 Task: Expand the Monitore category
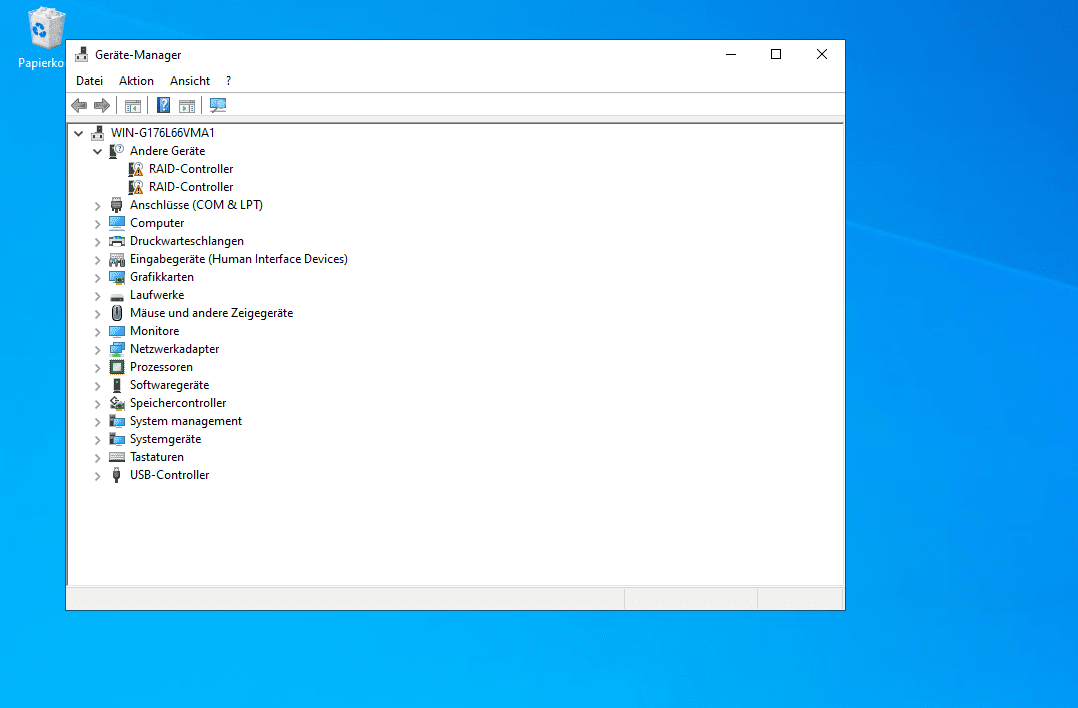[98, 331]
